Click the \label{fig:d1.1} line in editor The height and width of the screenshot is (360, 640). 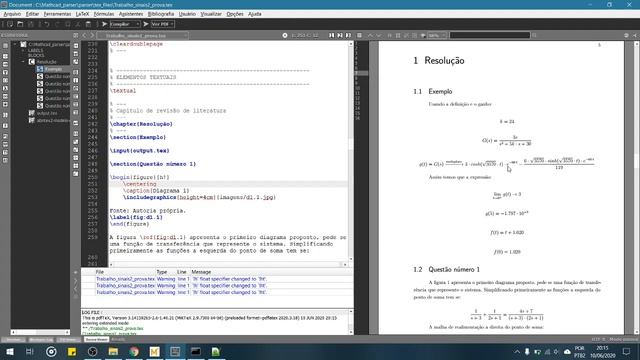(x=136, y=217)
